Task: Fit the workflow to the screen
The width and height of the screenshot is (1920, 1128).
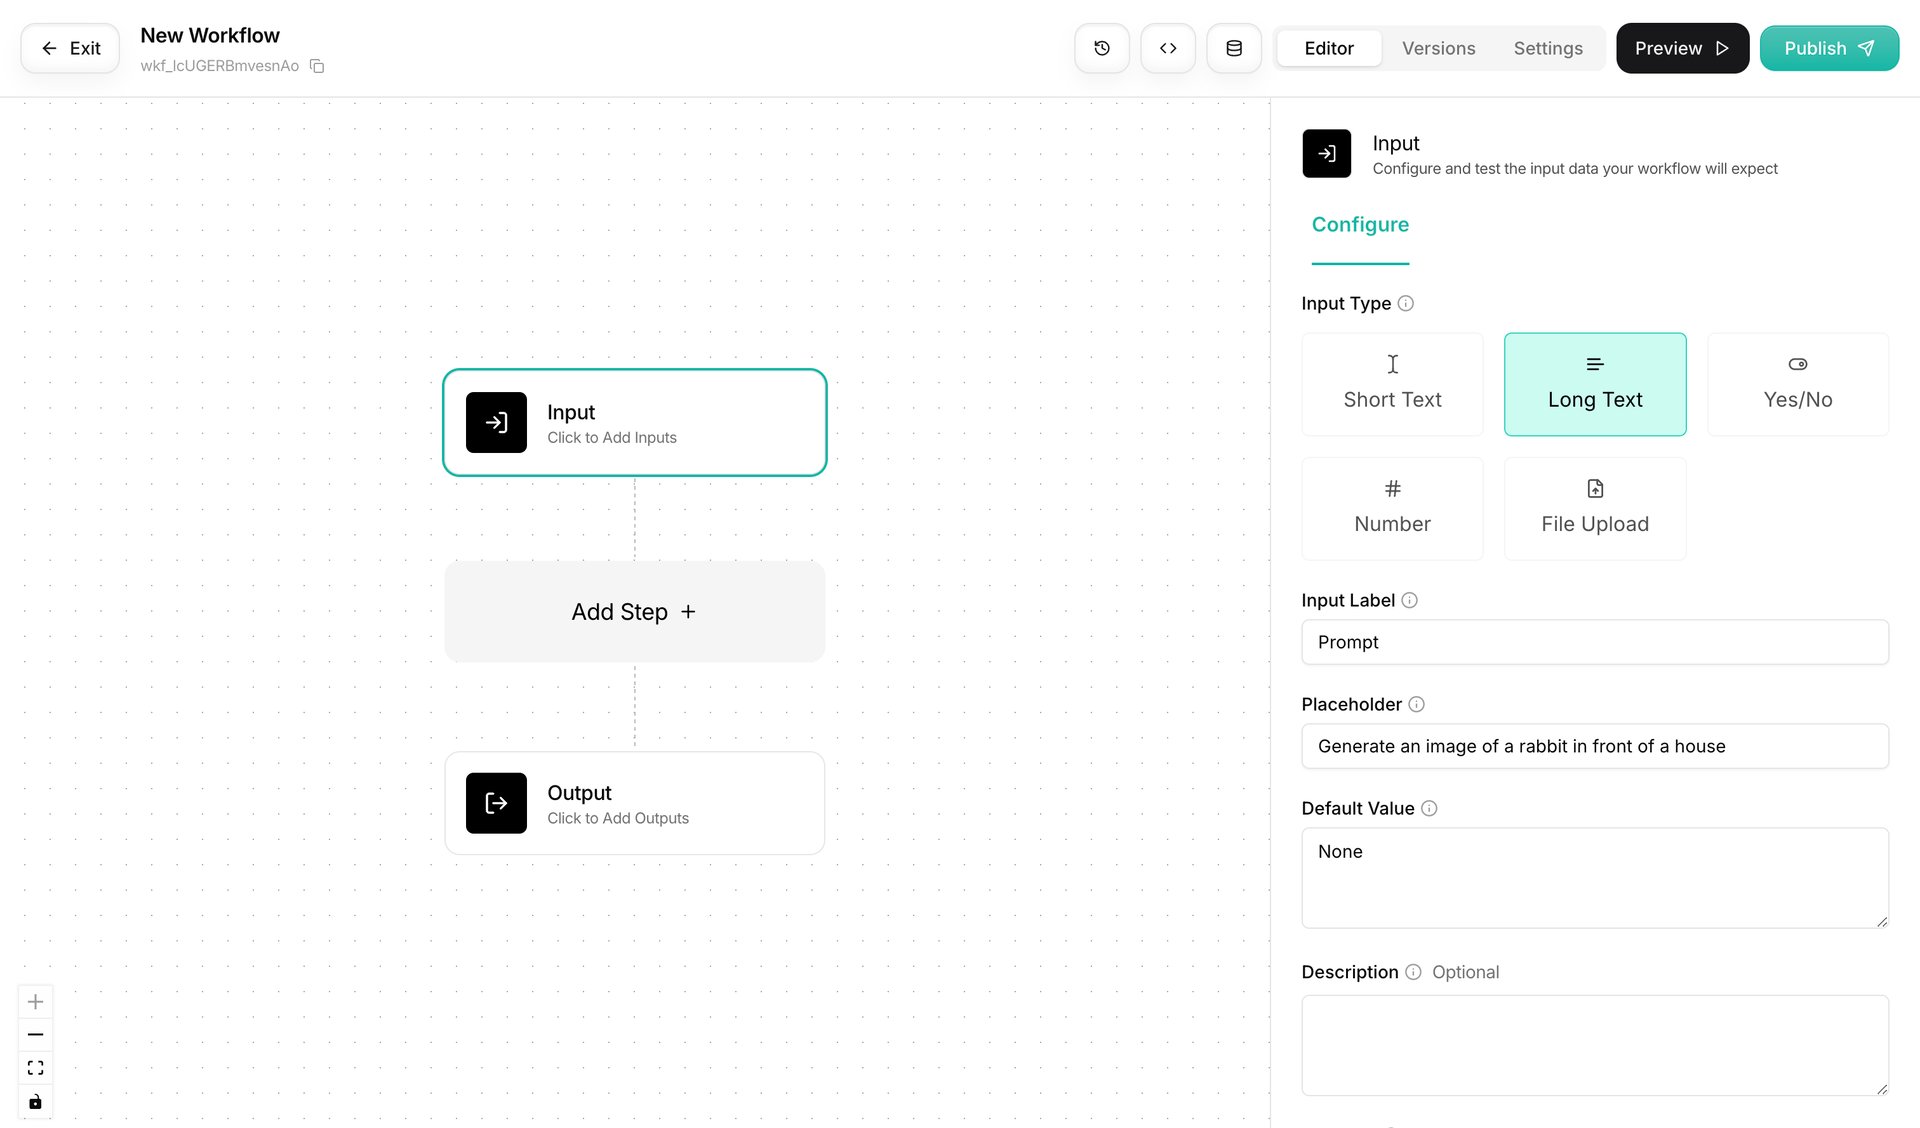Action: tap(35, 1067)
